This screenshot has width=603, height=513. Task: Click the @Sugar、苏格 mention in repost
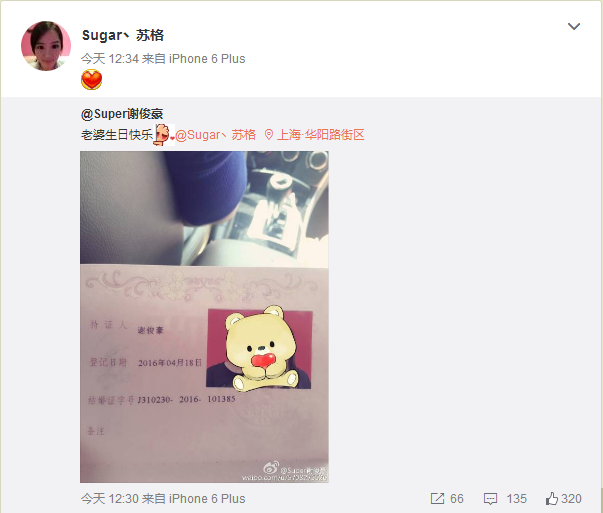click(215, 135)
